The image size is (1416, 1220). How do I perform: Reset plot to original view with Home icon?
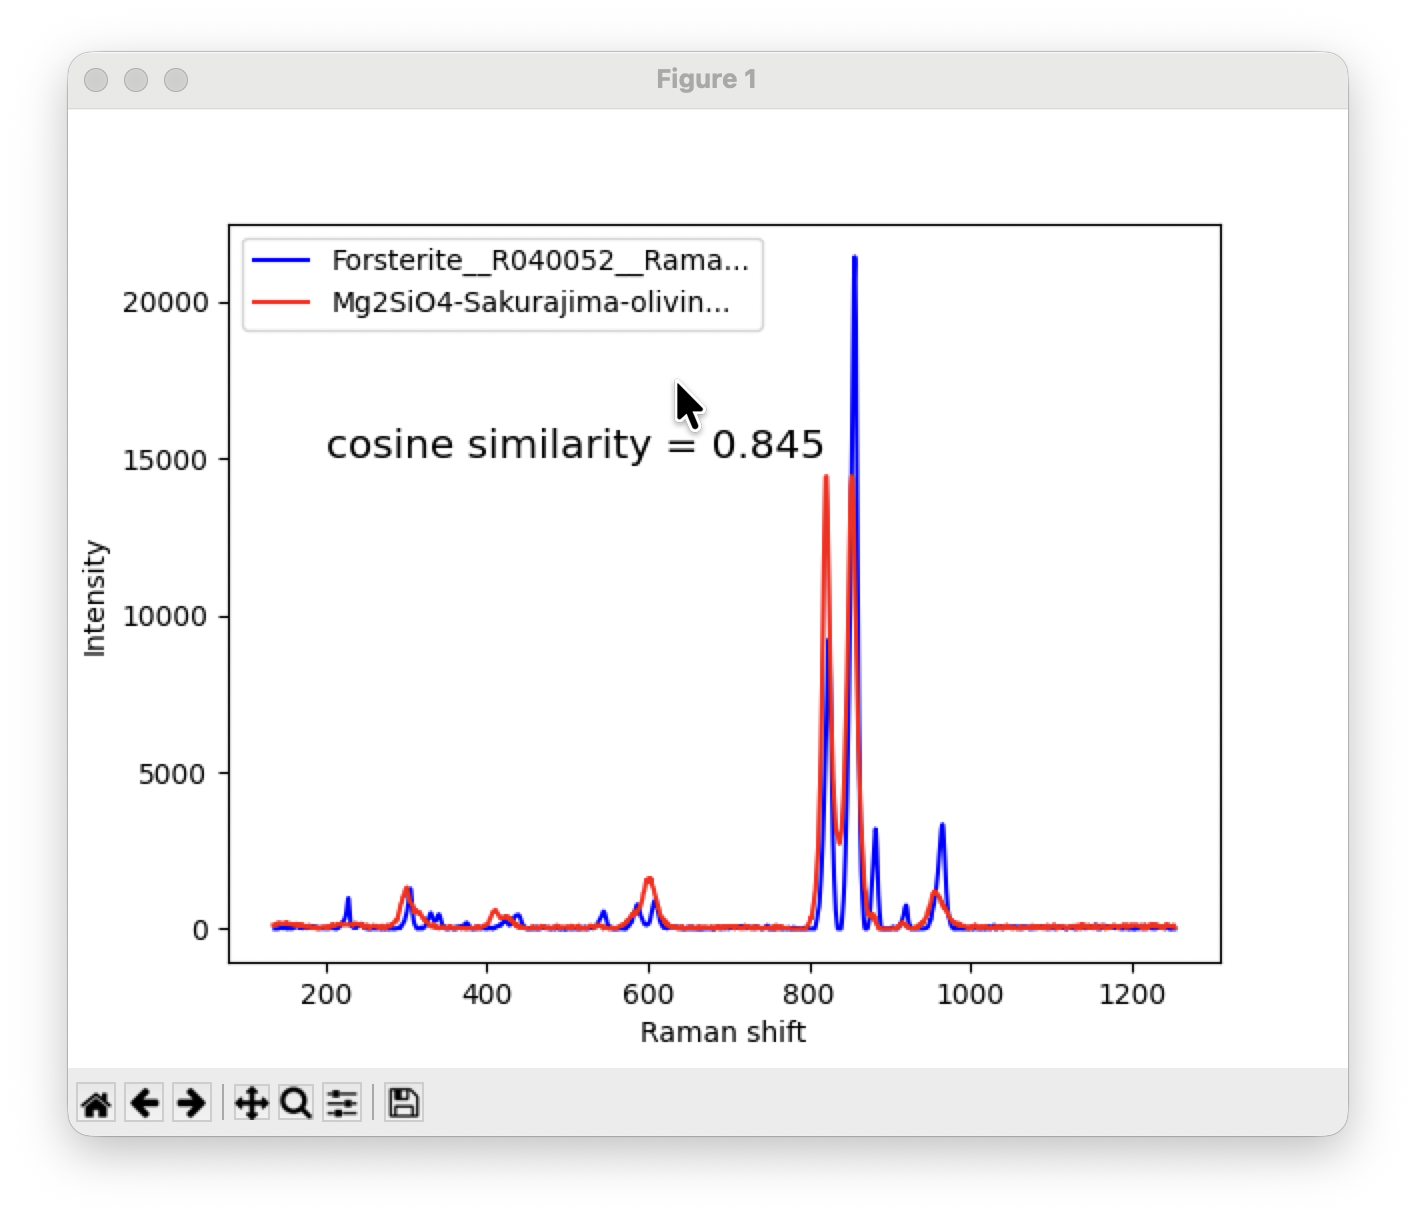pyautogui.click(x=96, y=1104)
